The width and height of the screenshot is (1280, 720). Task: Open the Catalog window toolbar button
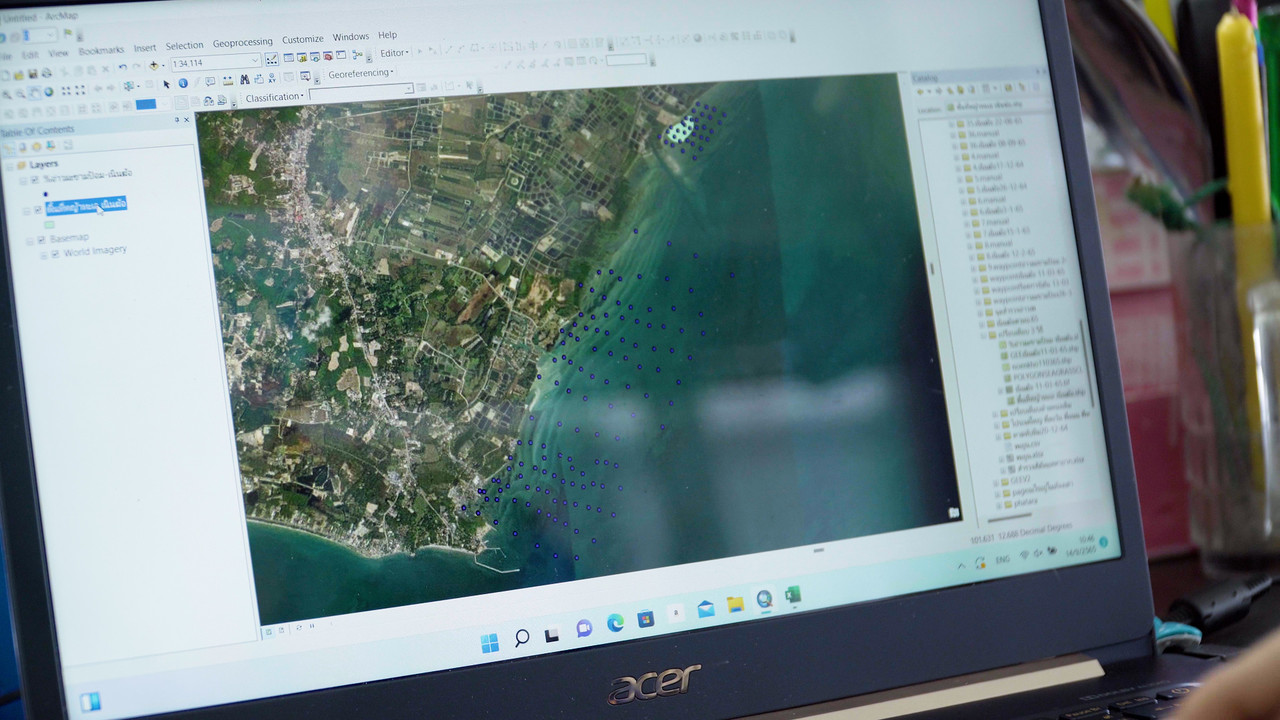point(301,57)
